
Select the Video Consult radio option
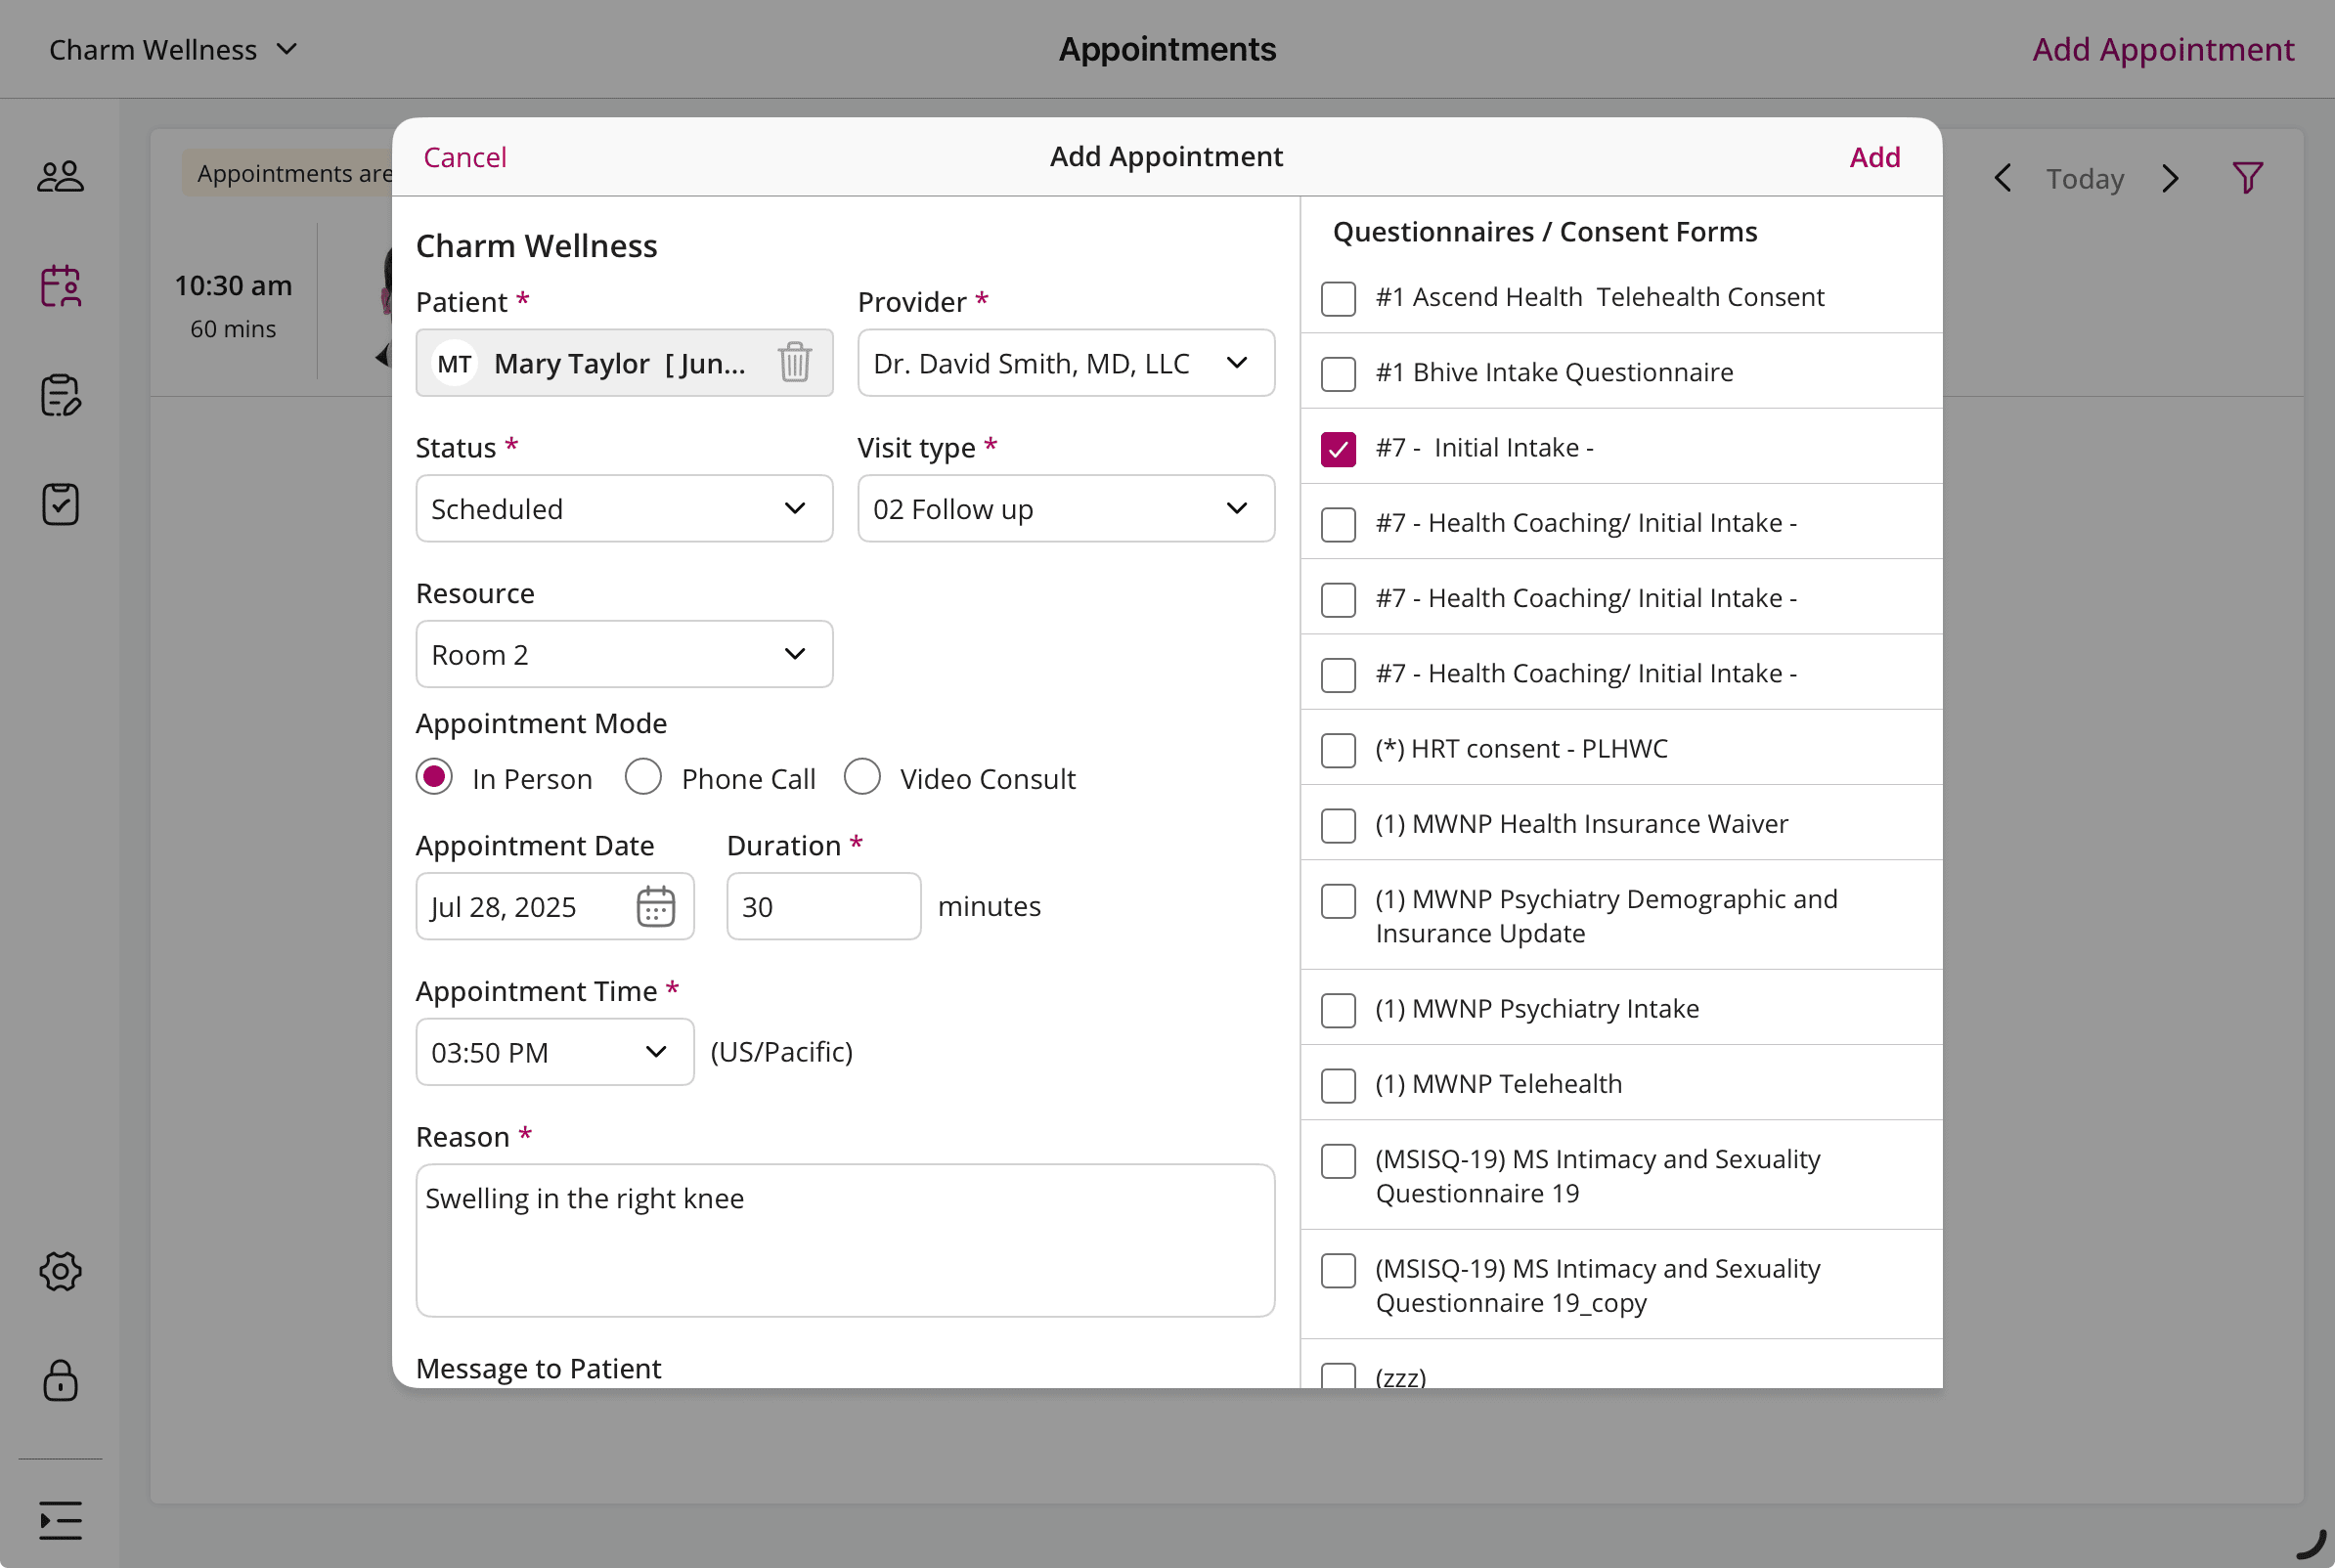(x=861, y=777)
